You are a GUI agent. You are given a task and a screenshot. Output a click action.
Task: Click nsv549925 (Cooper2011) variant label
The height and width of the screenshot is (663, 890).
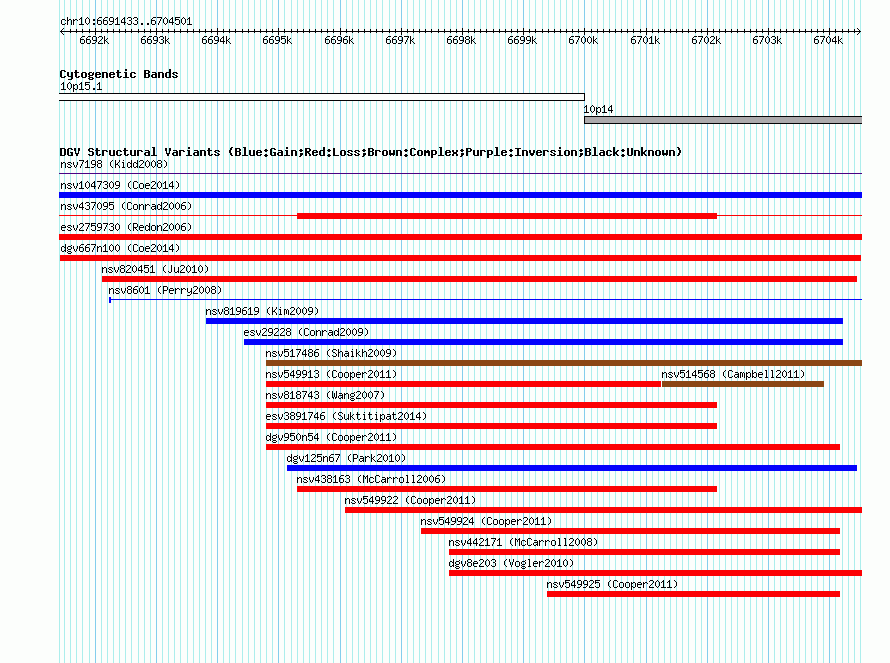(x=612, y=585)
